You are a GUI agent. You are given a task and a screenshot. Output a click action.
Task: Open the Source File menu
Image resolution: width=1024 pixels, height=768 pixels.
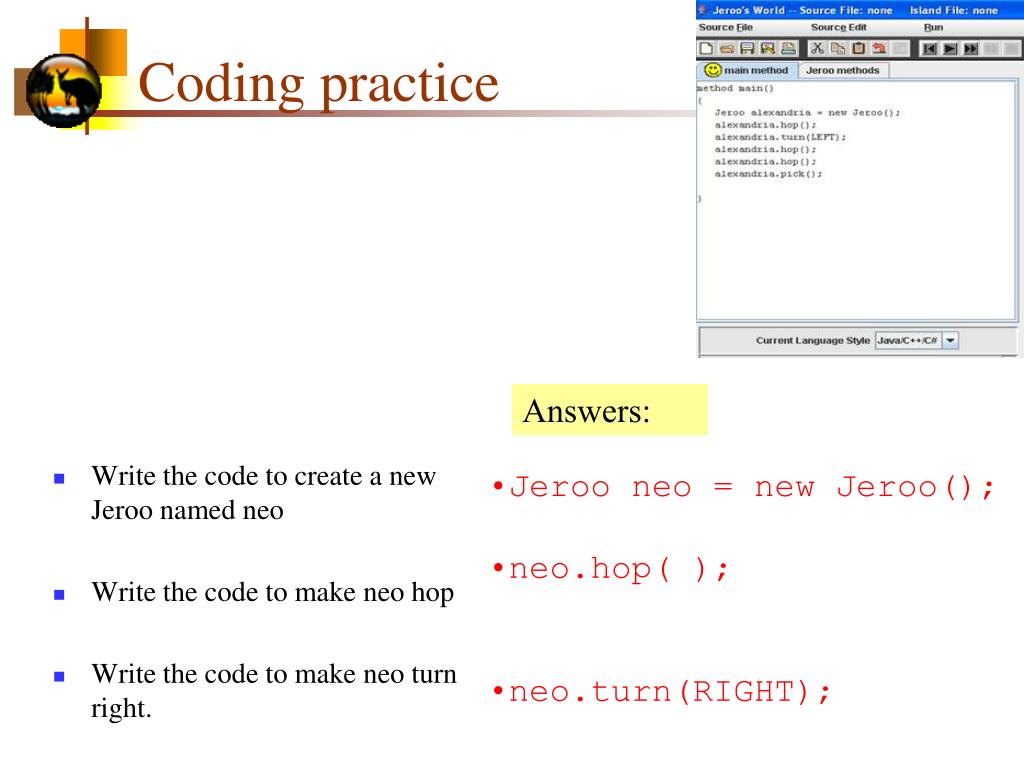click(x=726, y=27)
